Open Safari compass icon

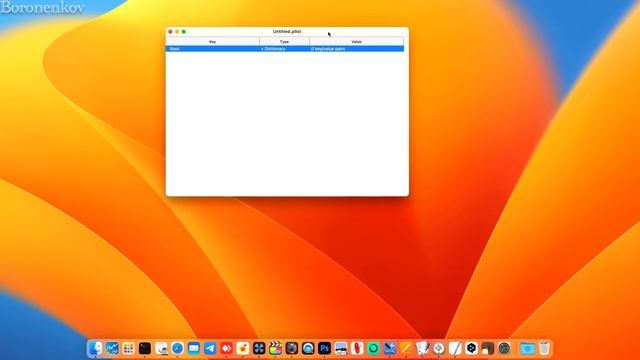click(177, 348)
